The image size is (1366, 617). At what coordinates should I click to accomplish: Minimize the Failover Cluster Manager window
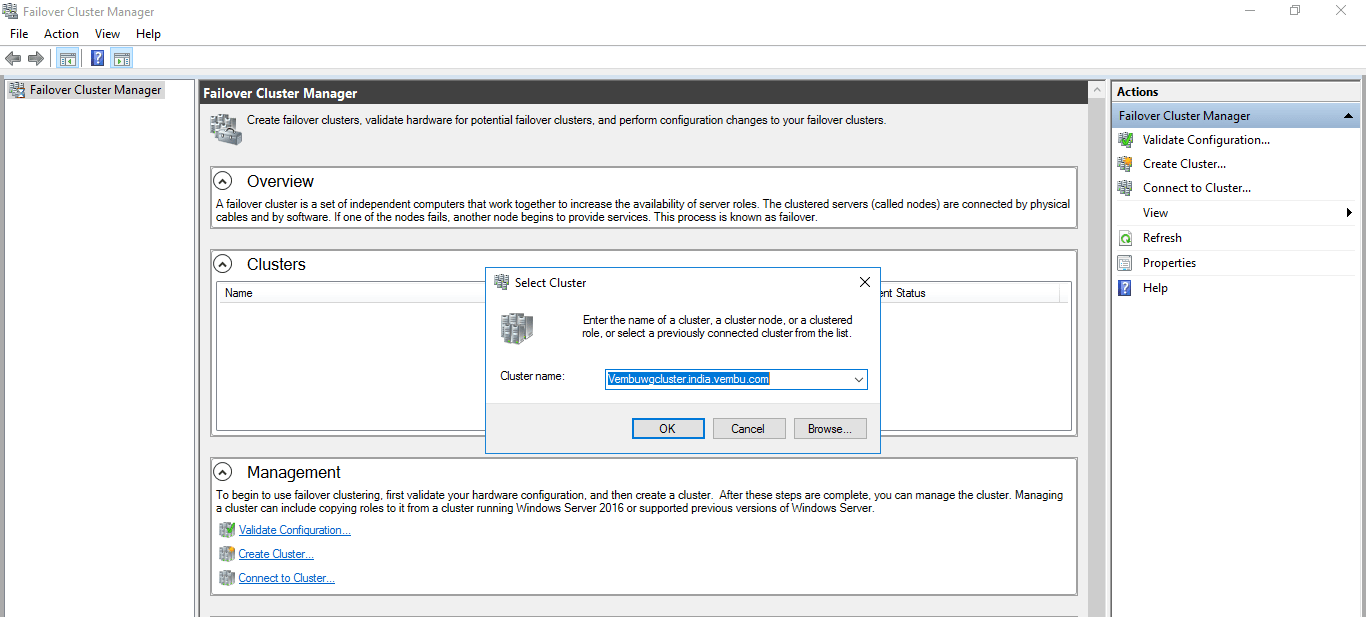[x=1250, y=11]
